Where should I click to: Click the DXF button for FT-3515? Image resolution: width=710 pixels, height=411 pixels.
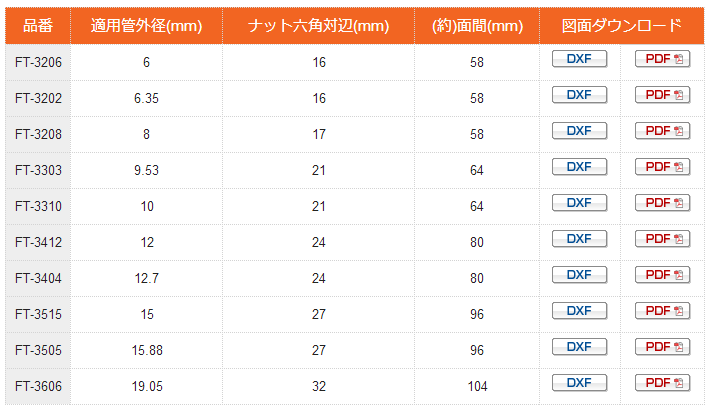pyautogui.click(x=579, y=311)
